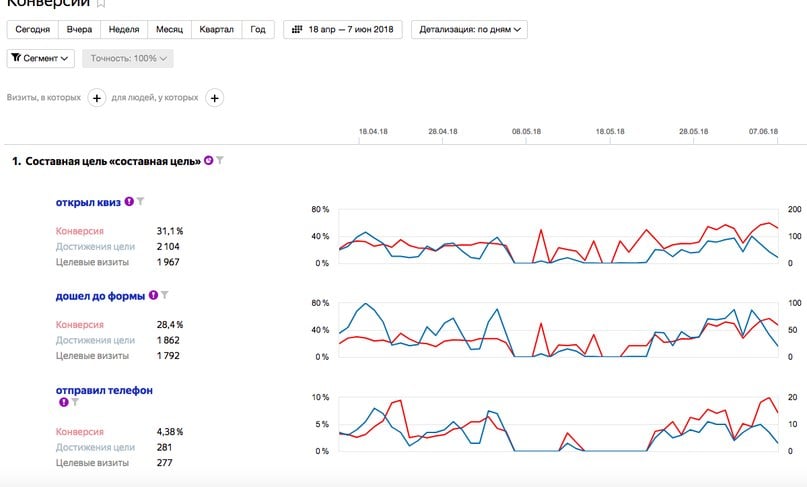Image resolution: width=807 pixels, height=487 pixels.
Task: Open the "отправил телефон" goal link
Action: (x=104, y=390)
